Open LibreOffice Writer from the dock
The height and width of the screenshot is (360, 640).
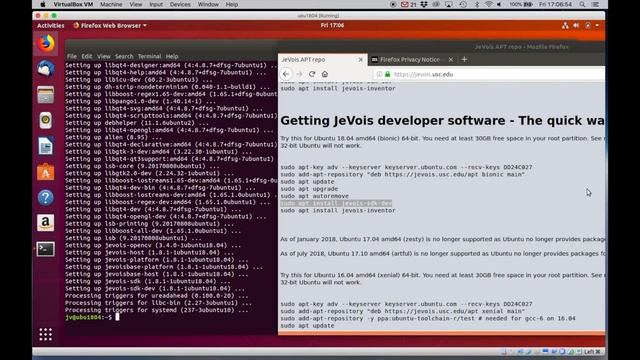point(46,146)
